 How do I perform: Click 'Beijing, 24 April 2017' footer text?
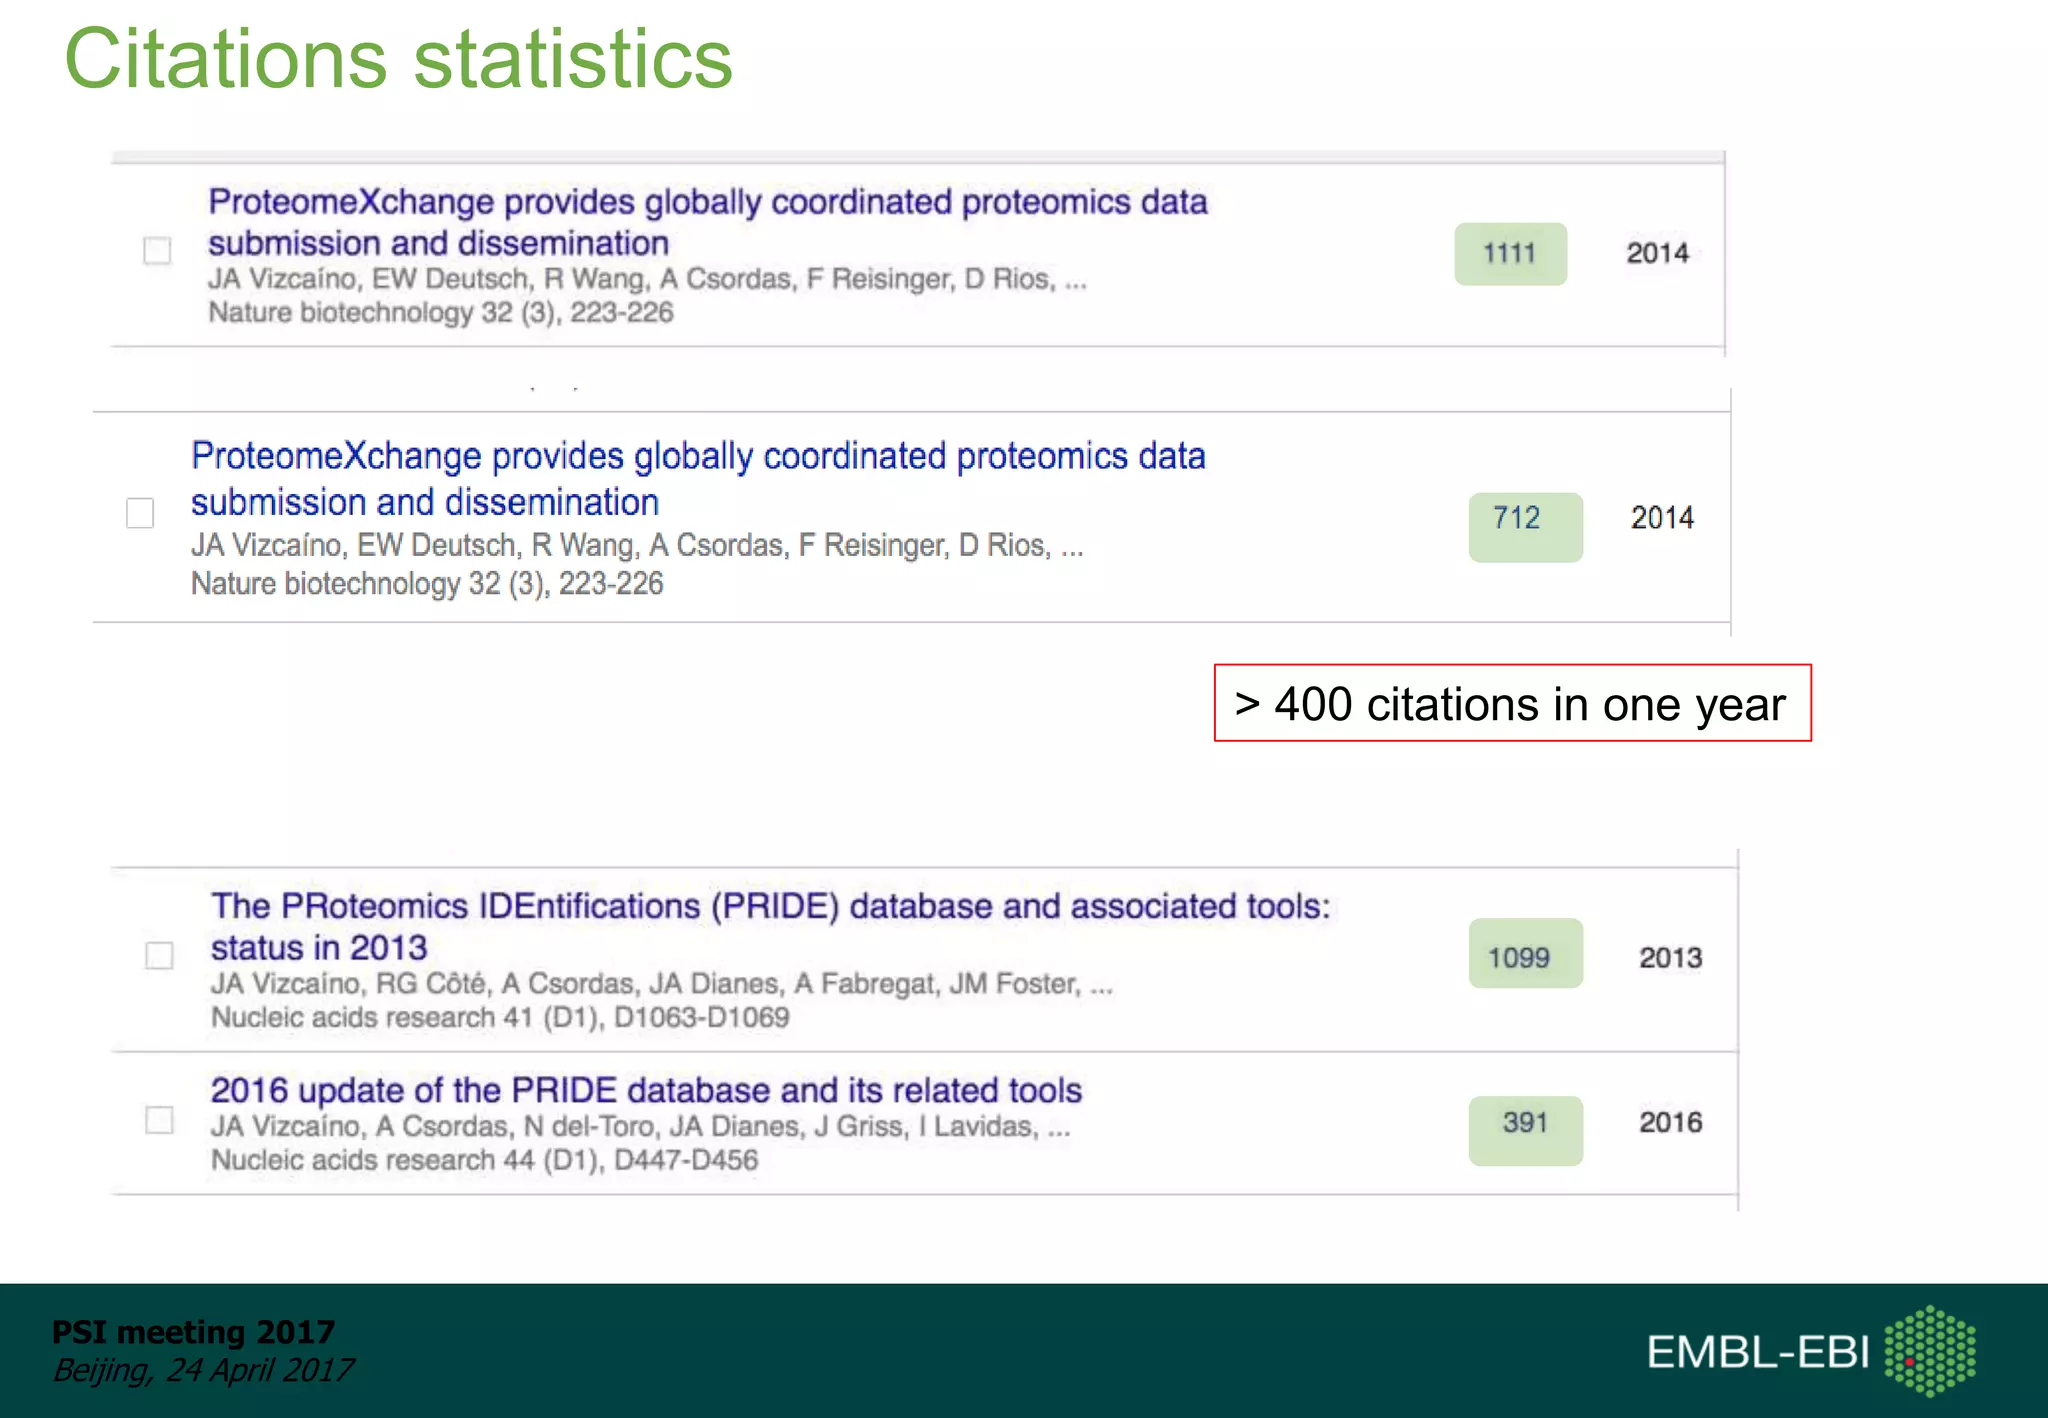(203, 1370)
